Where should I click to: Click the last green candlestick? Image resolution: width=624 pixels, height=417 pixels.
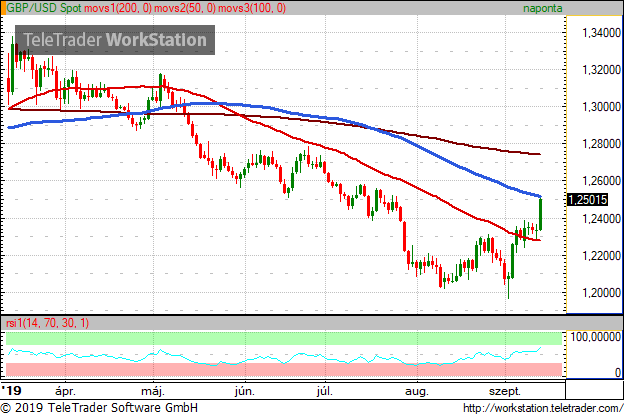pyautogui.click(x=540, y=214)
